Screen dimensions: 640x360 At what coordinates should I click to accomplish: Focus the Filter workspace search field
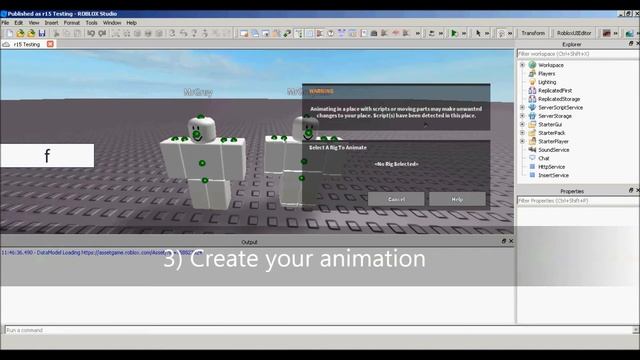click(x=578, y=54)
